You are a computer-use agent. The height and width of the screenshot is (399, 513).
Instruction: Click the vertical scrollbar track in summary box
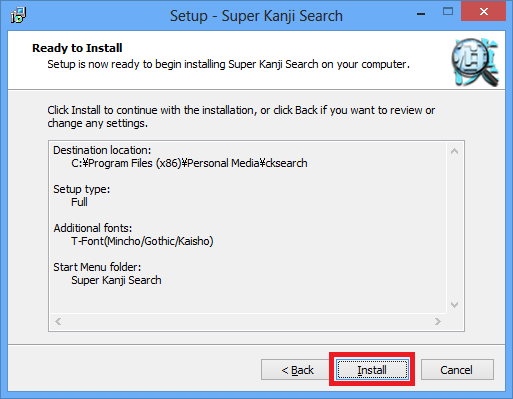point(454,228)
